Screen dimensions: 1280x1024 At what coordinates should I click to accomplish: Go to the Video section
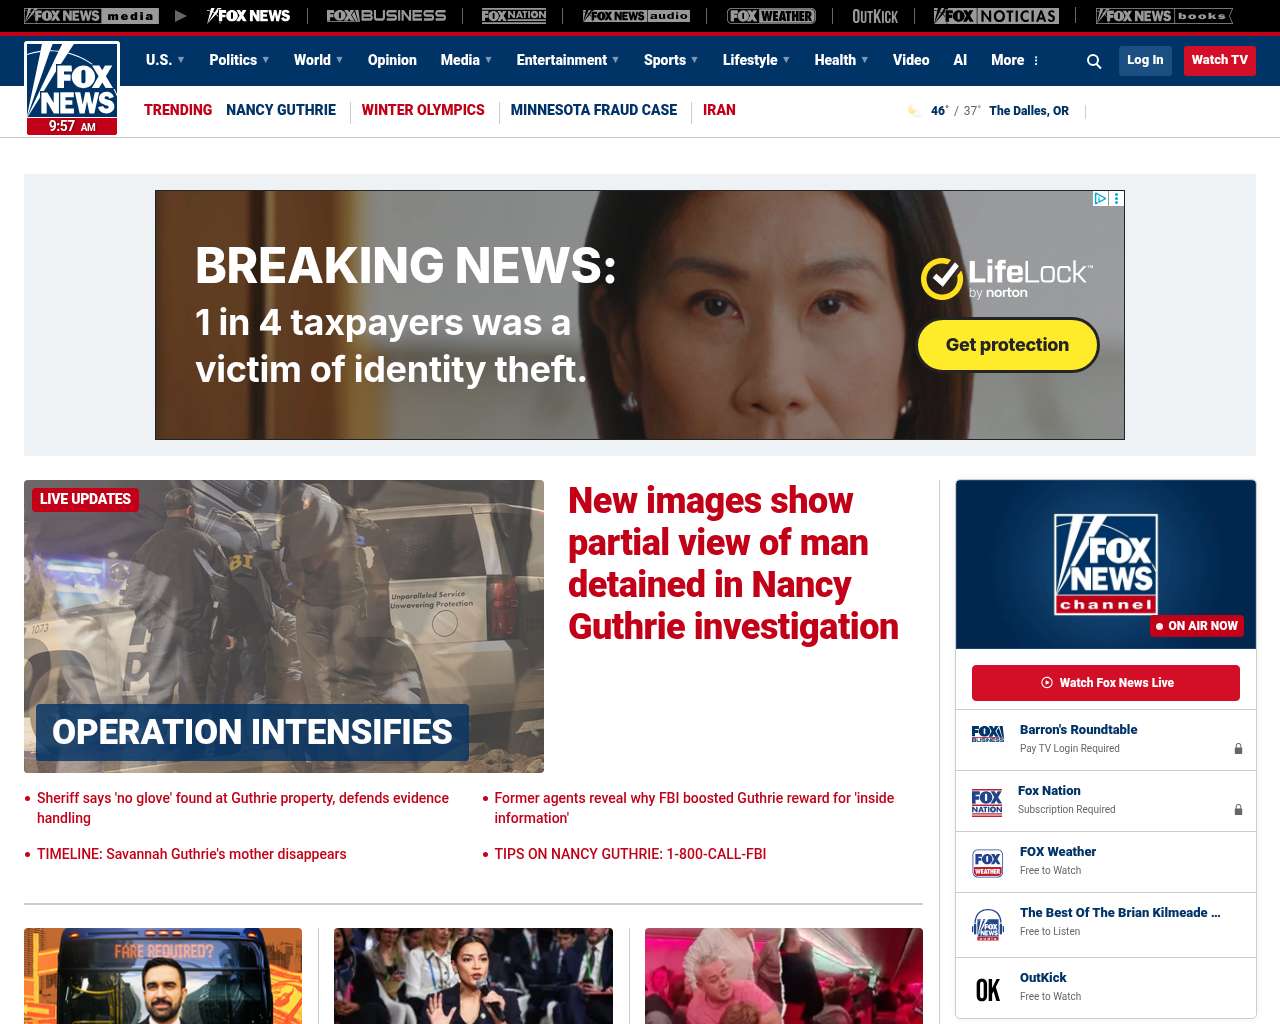(911, 60)
